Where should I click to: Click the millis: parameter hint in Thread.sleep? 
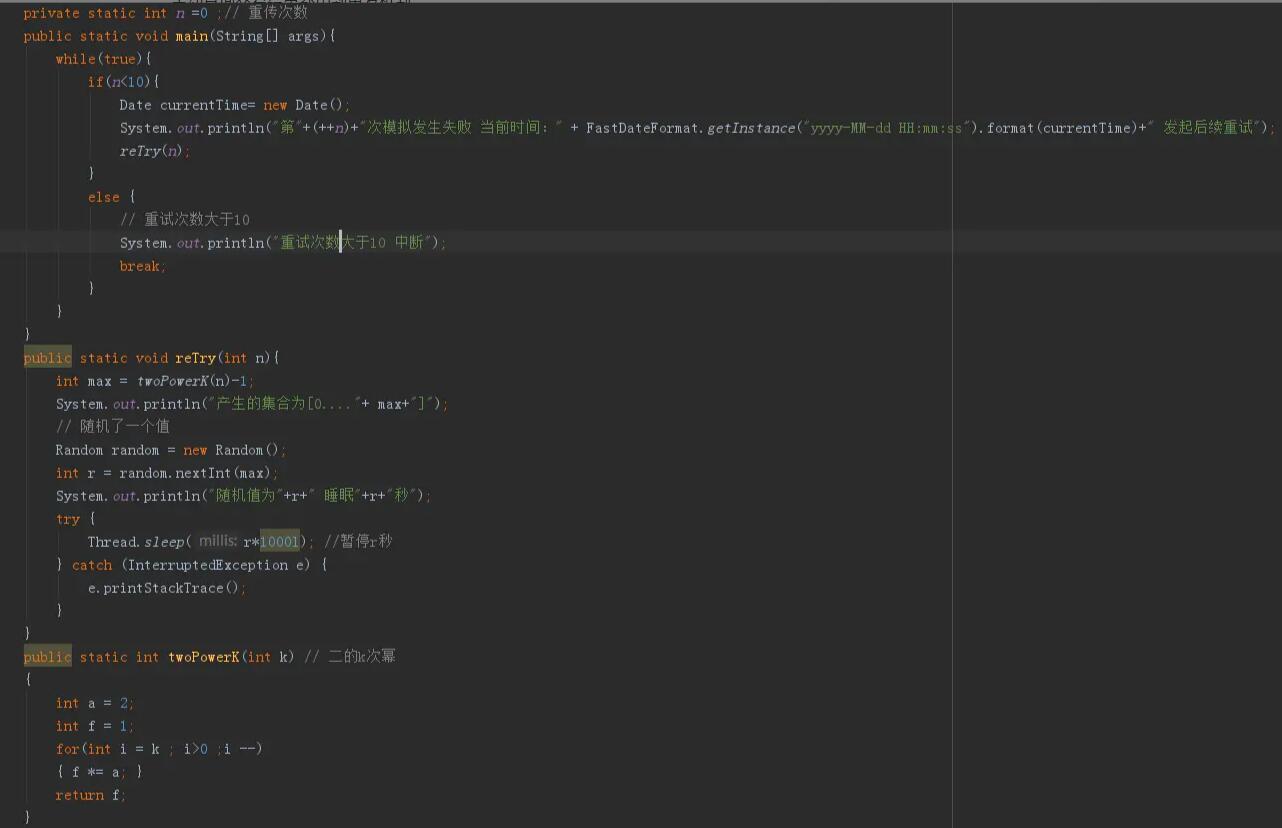pos(218,540)
